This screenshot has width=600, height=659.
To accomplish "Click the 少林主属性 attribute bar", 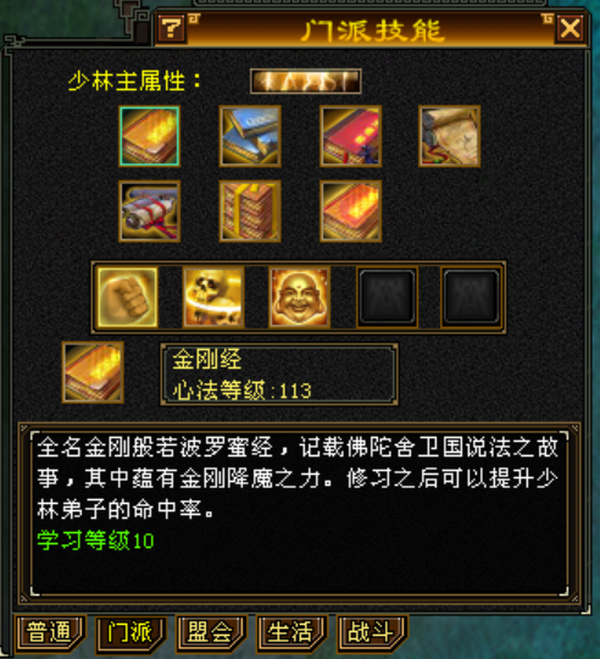I will point(305,81).
